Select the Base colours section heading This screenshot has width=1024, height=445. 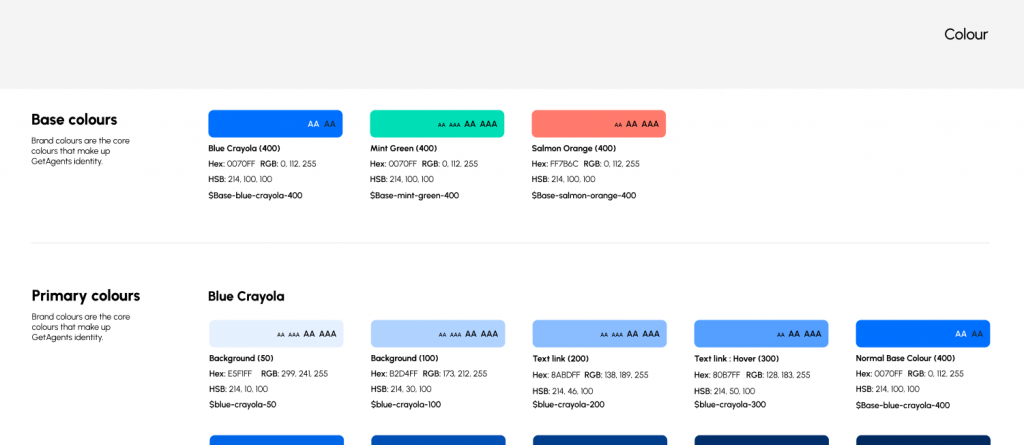point(74,120)
